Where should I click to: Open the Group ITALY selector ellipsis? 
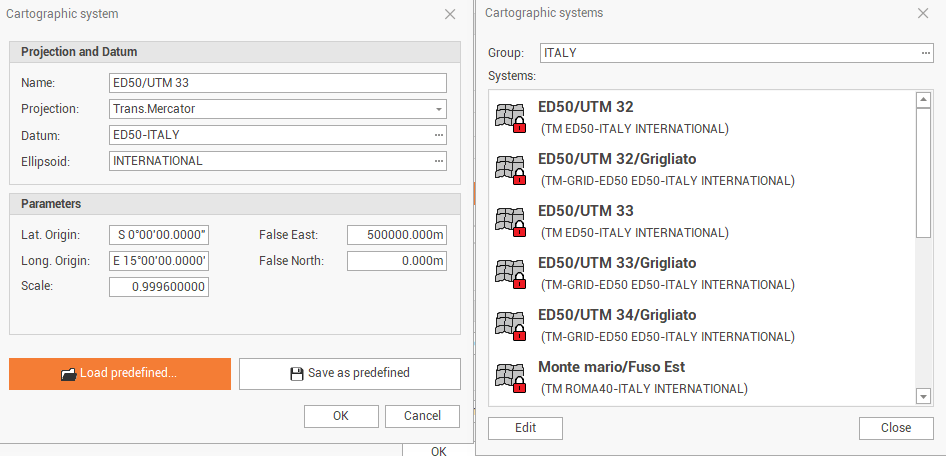coord(926,53)
